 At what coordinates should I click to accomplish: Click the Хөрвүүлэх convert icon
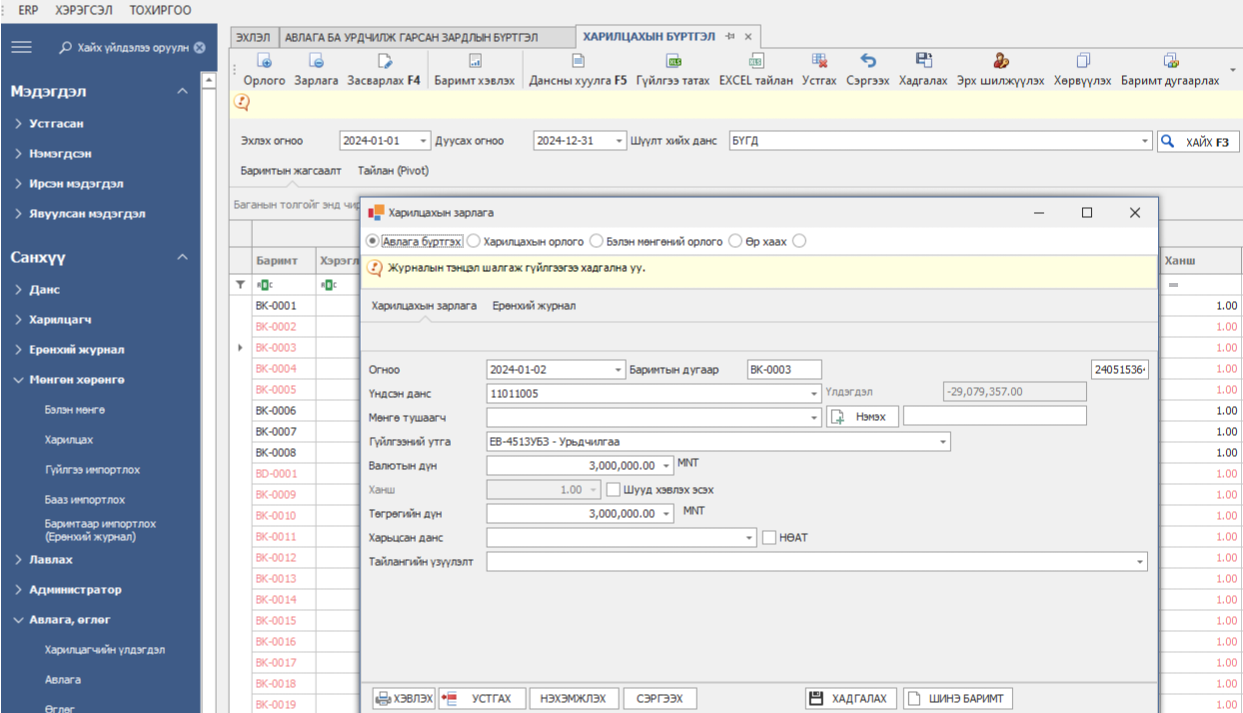coord(1082,61)
